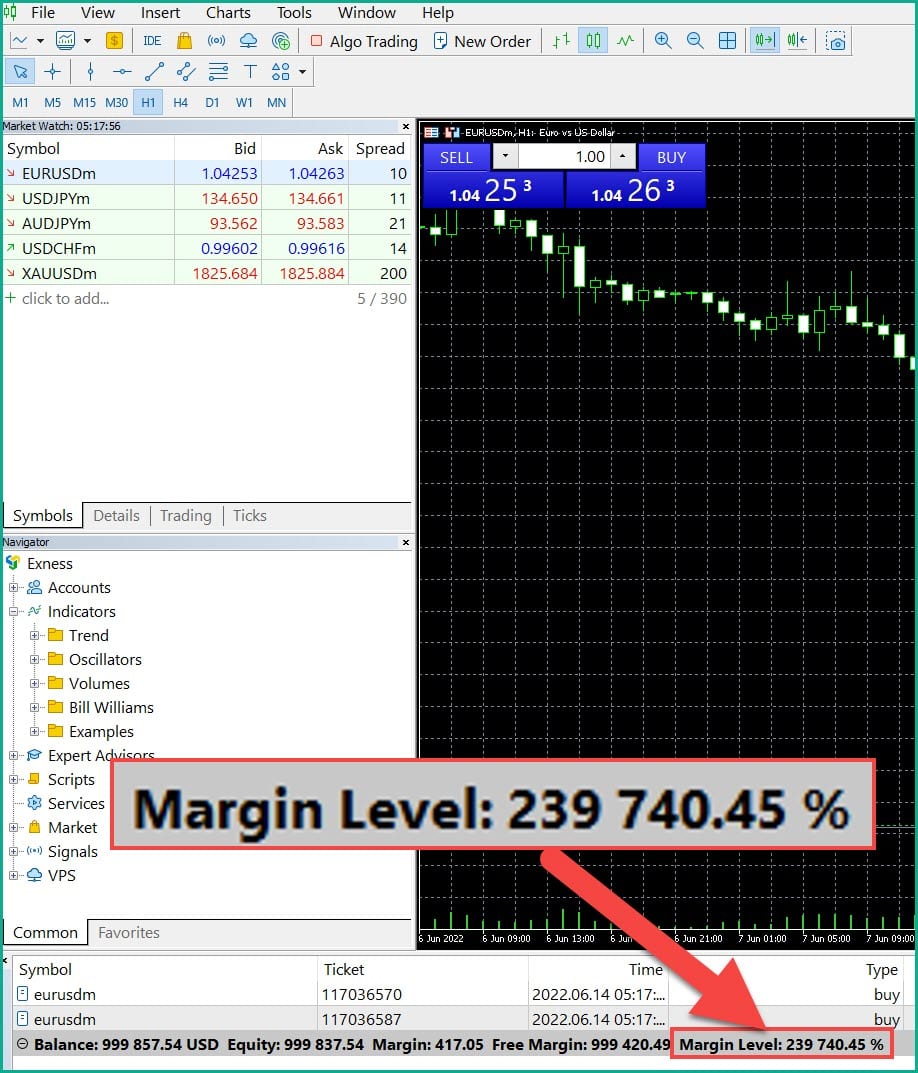Select the vertical line drawing tool
Screen dimensions: 918x1073
tap(90, 71)
